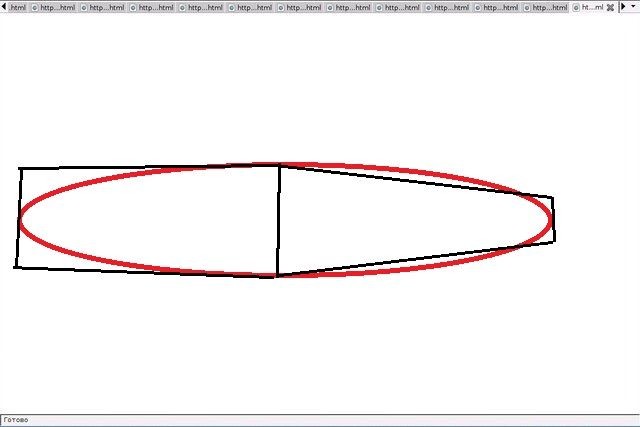Image resolution: width=640 pixels, height=427 pixels.
Task: Open the list-all-tabs dropdown arrow
Action: (632, 7)
